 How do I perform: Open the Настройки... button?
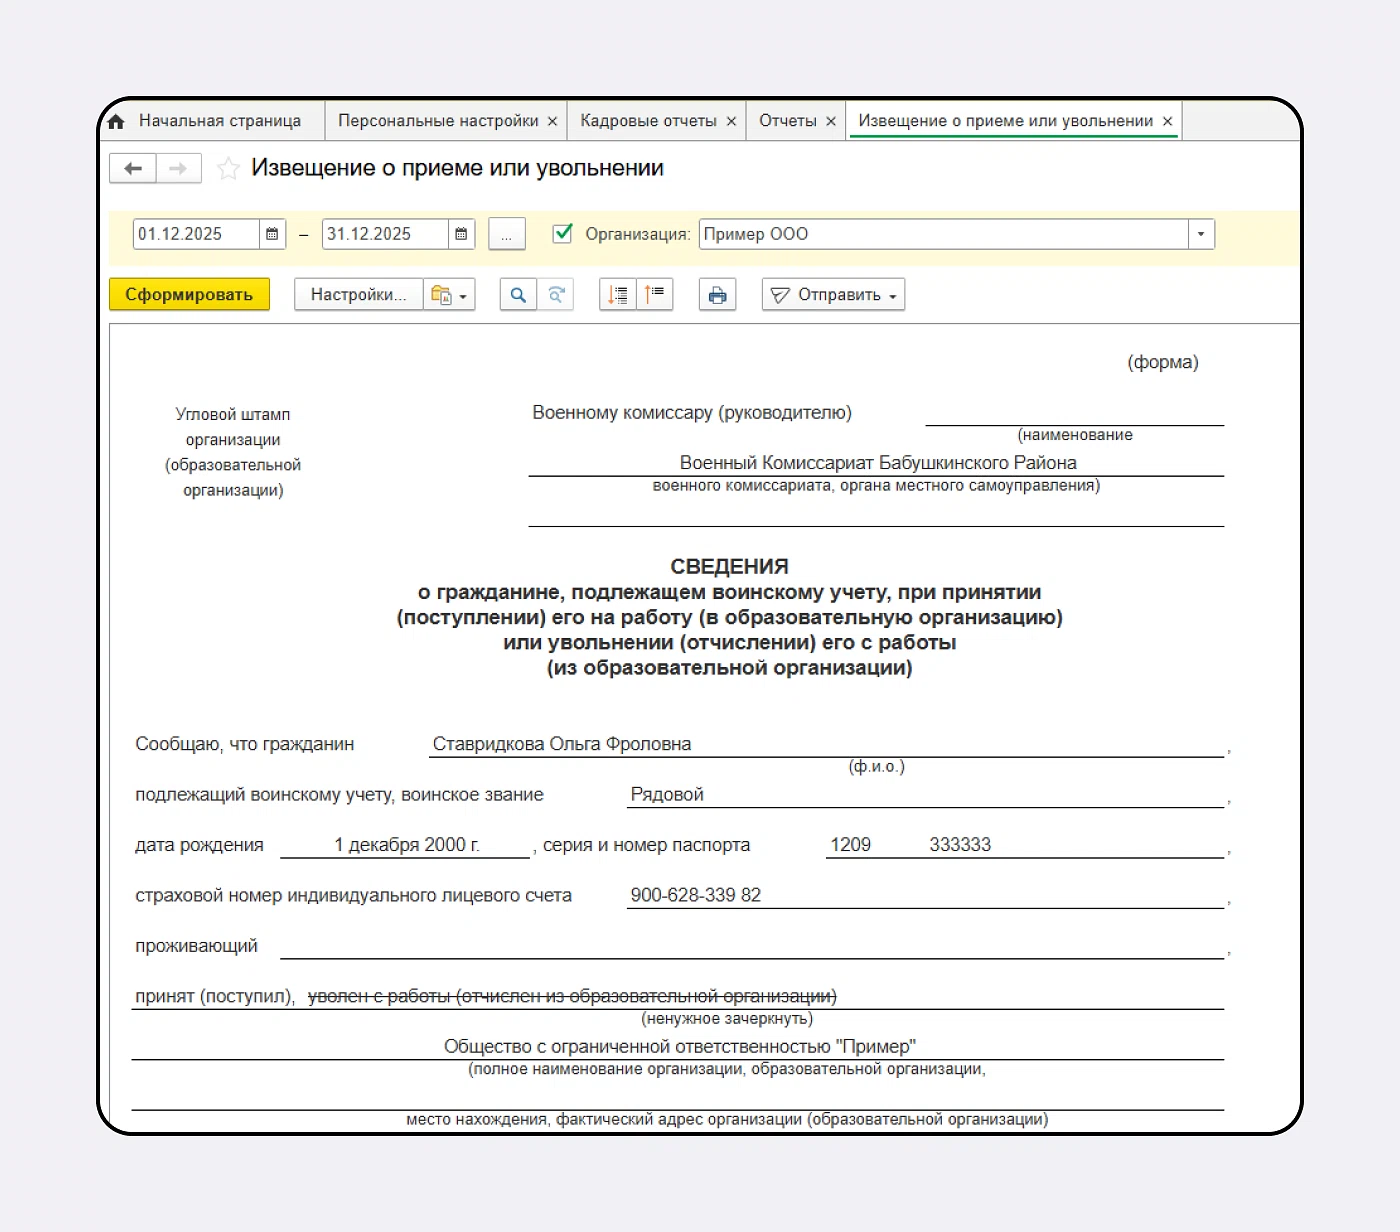358,295
